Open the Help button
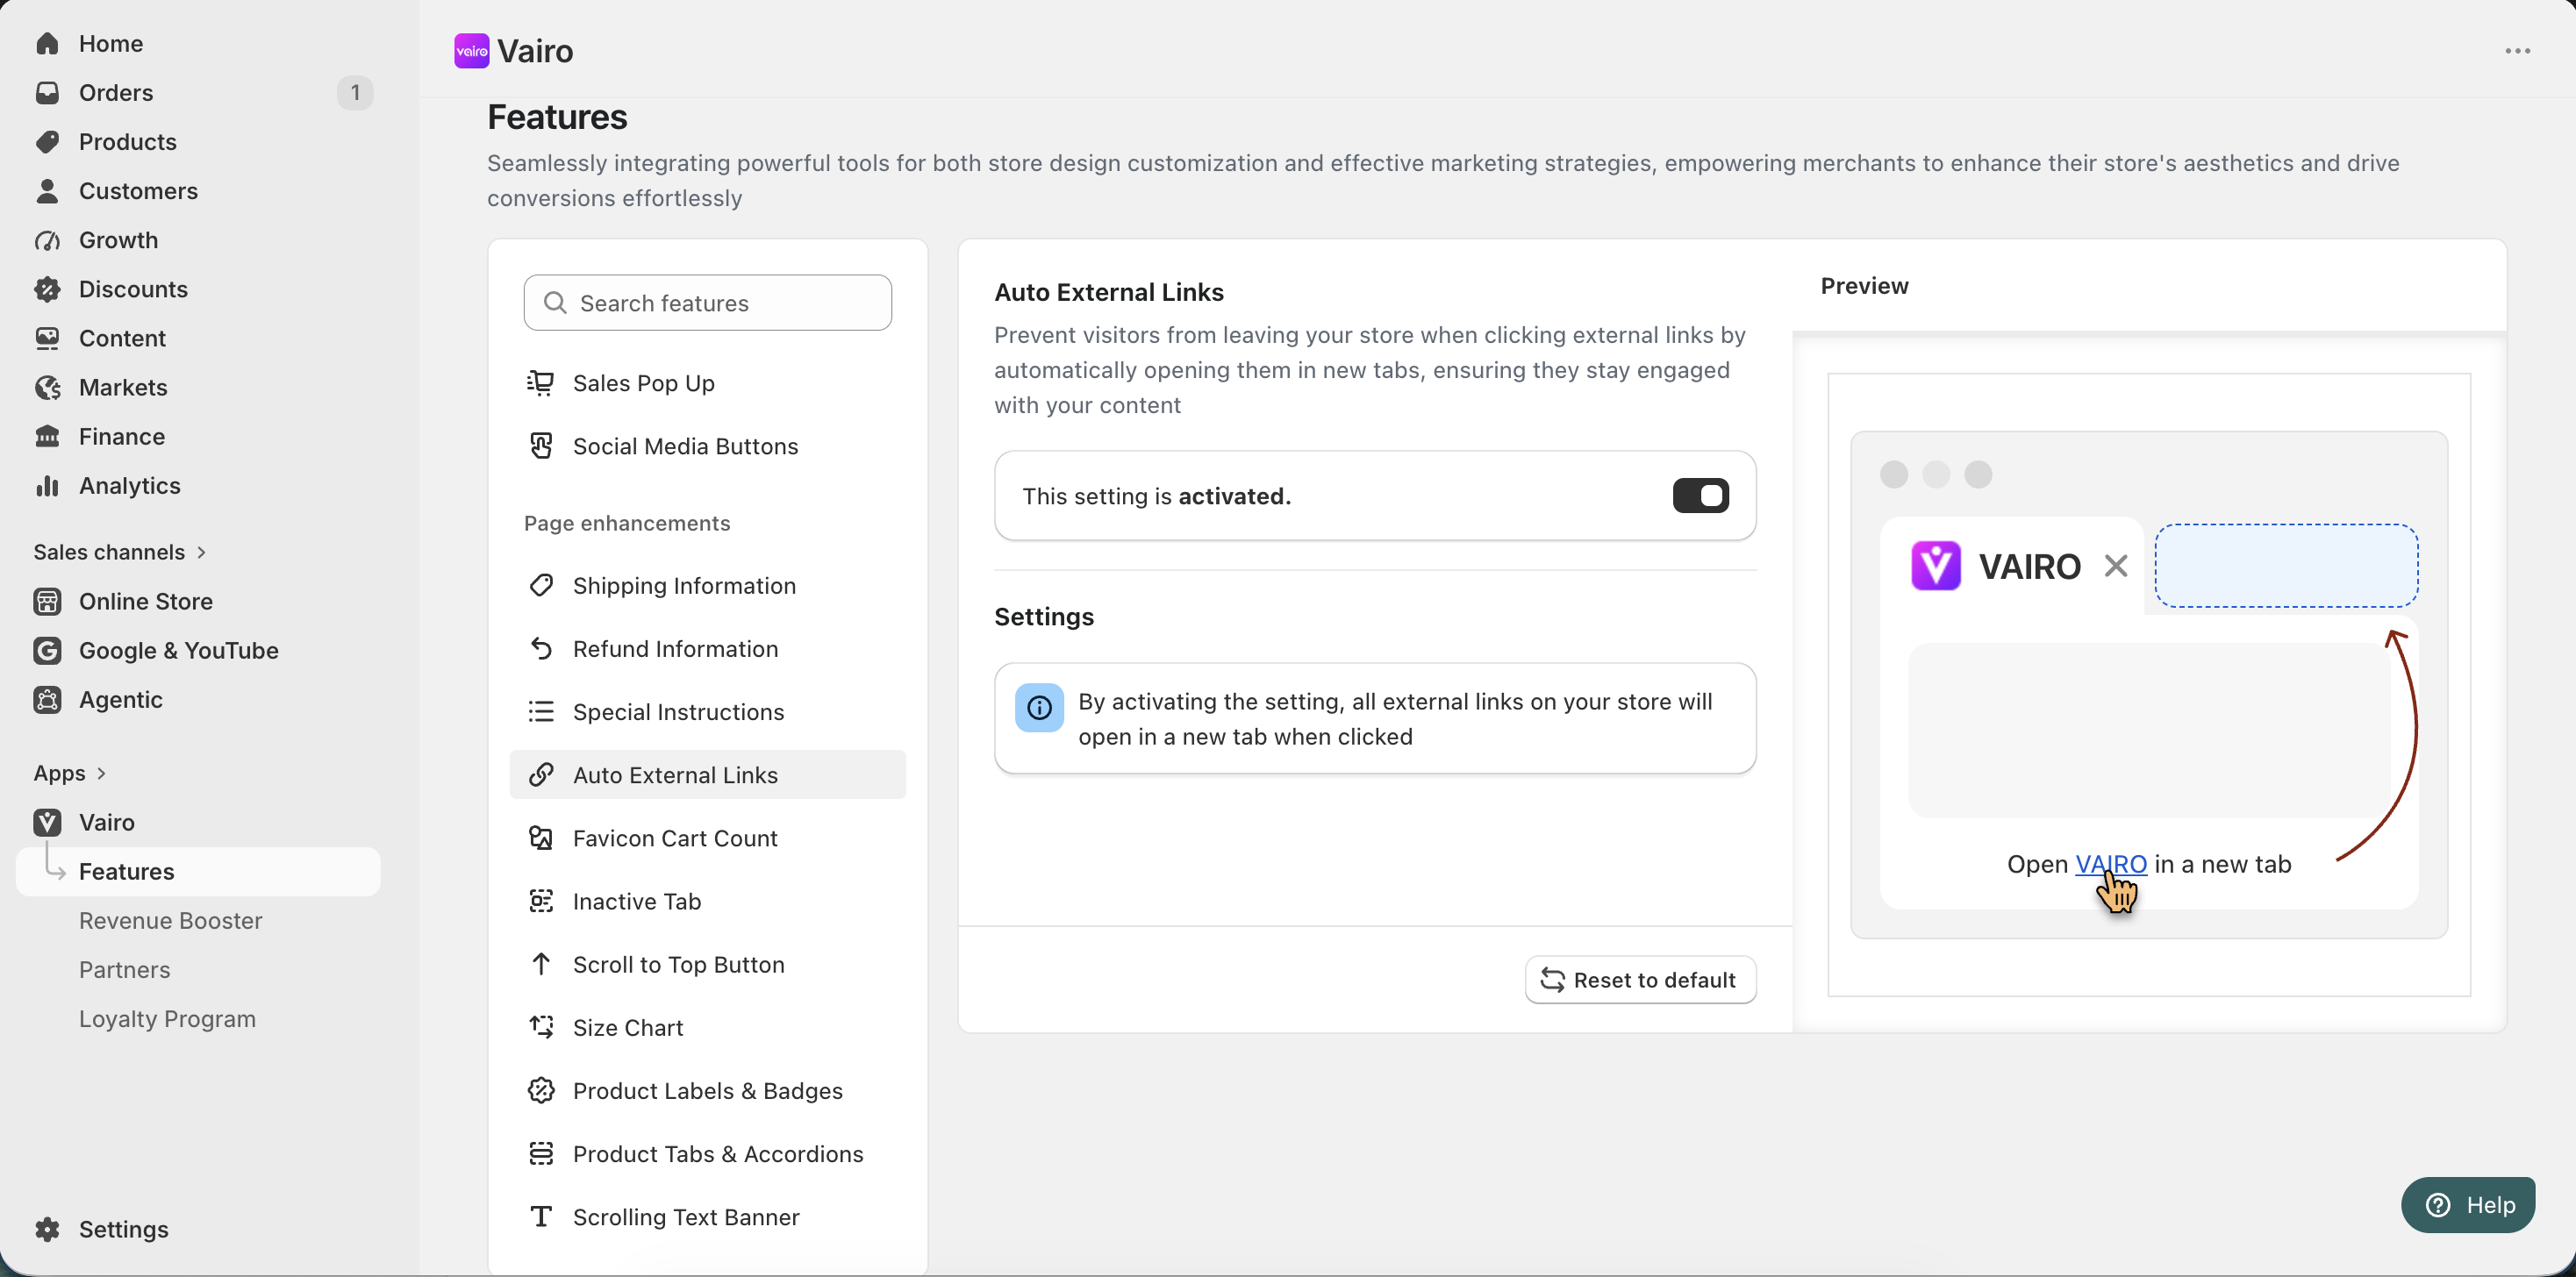 tap(2468, 1204)
